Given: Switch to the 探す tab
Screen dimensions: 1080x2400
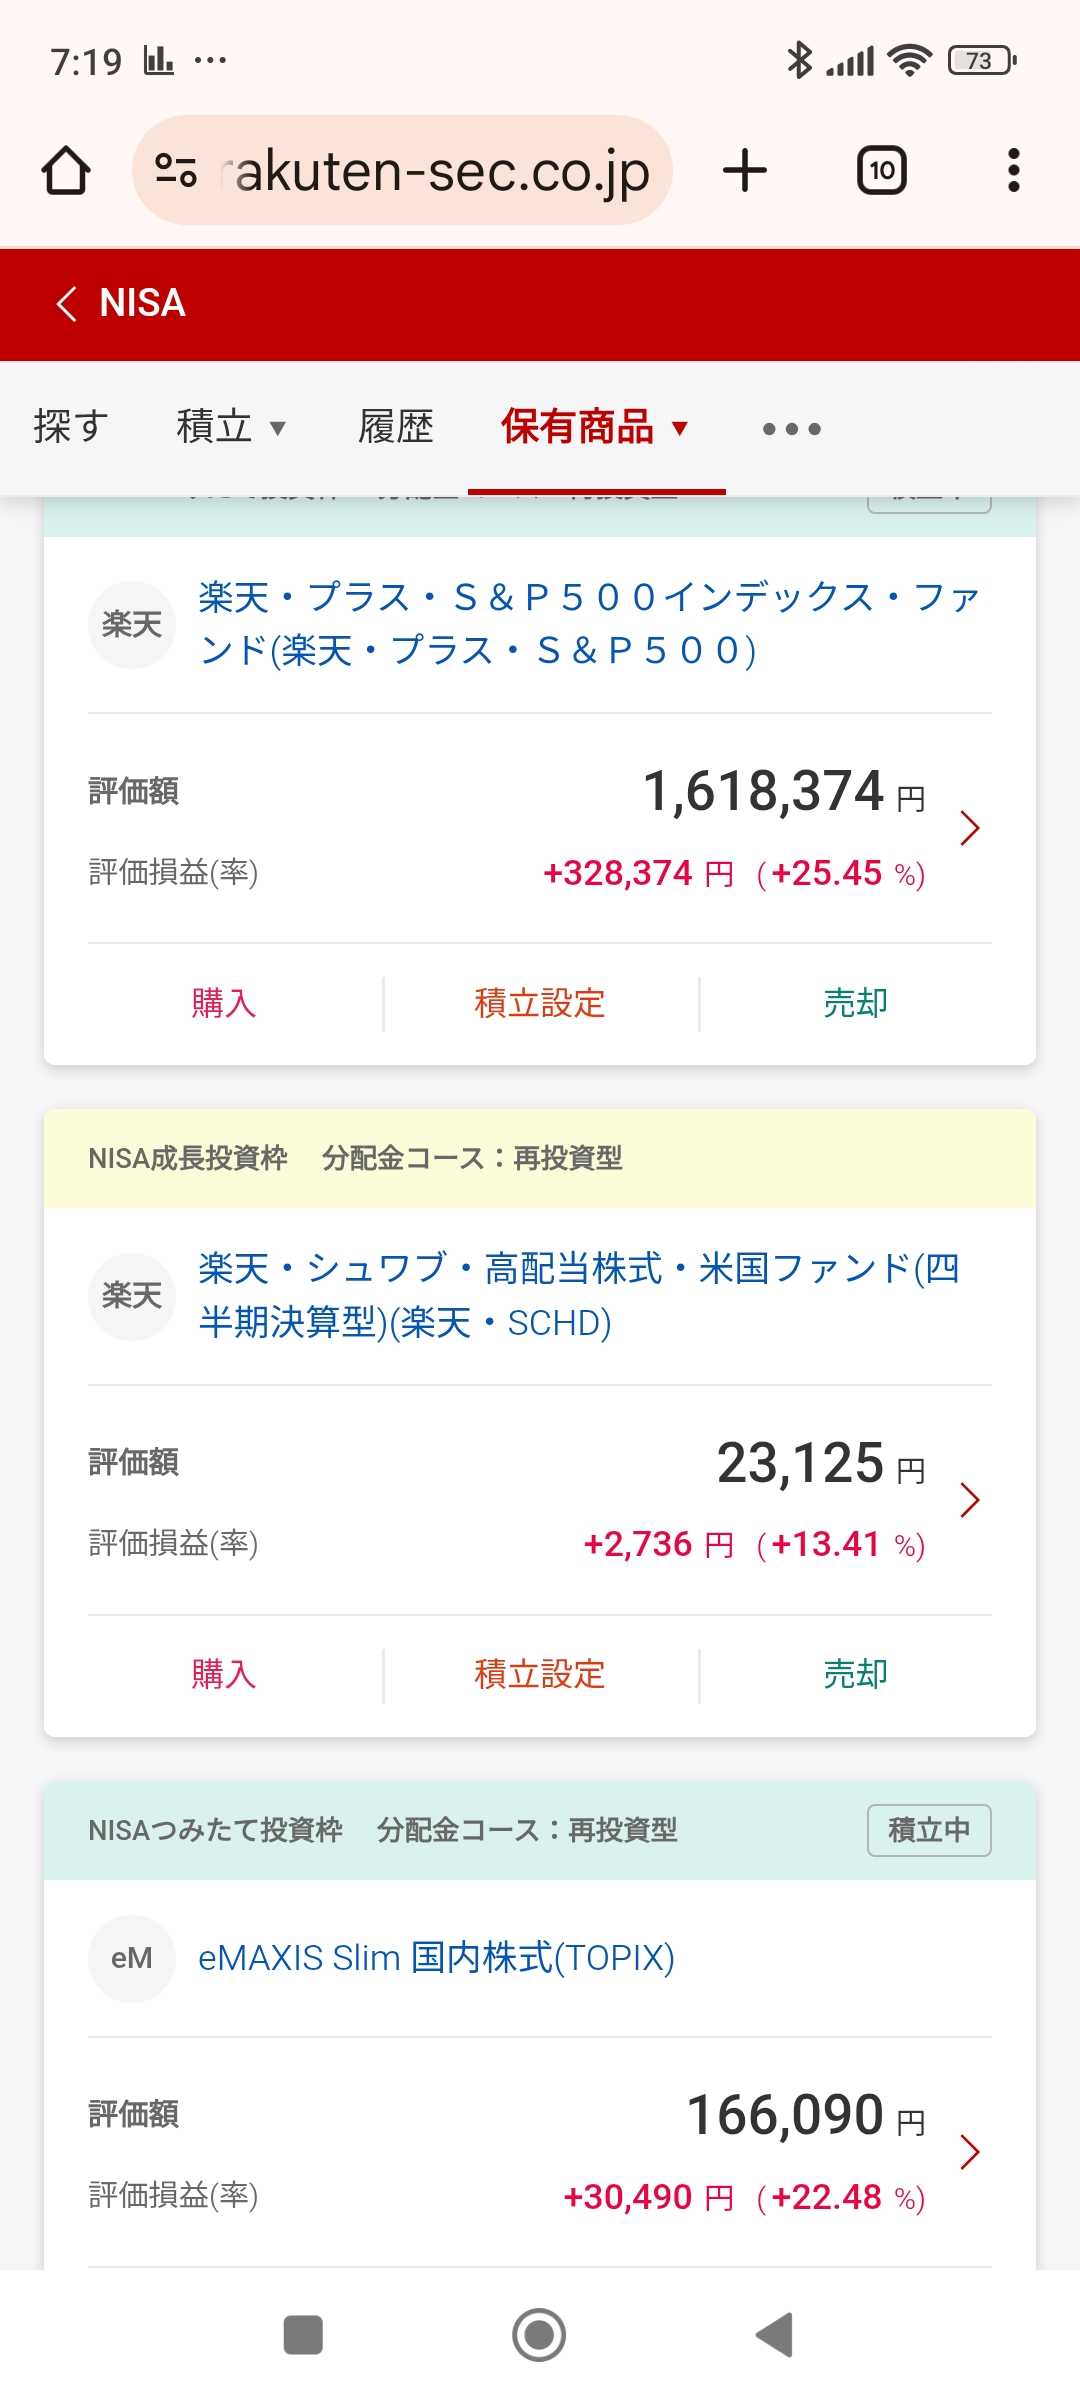Looking at the screenshot, I should [x=70, y=427].
